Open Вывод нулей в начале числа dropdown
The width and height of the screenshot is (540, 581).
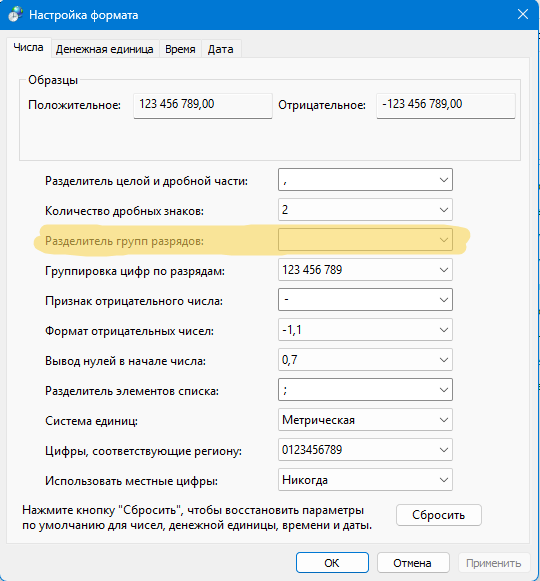365,360
